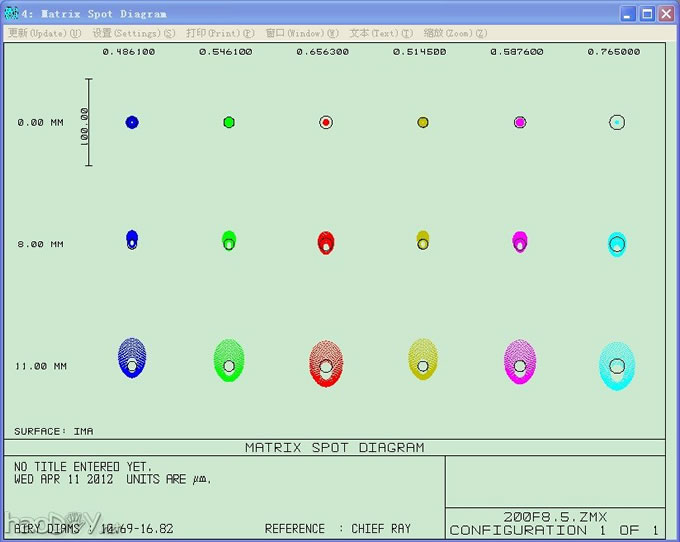Screen dimensions: 680x542
Task: Click the green spot at 8.00 MM field
Action: point(229,241)
